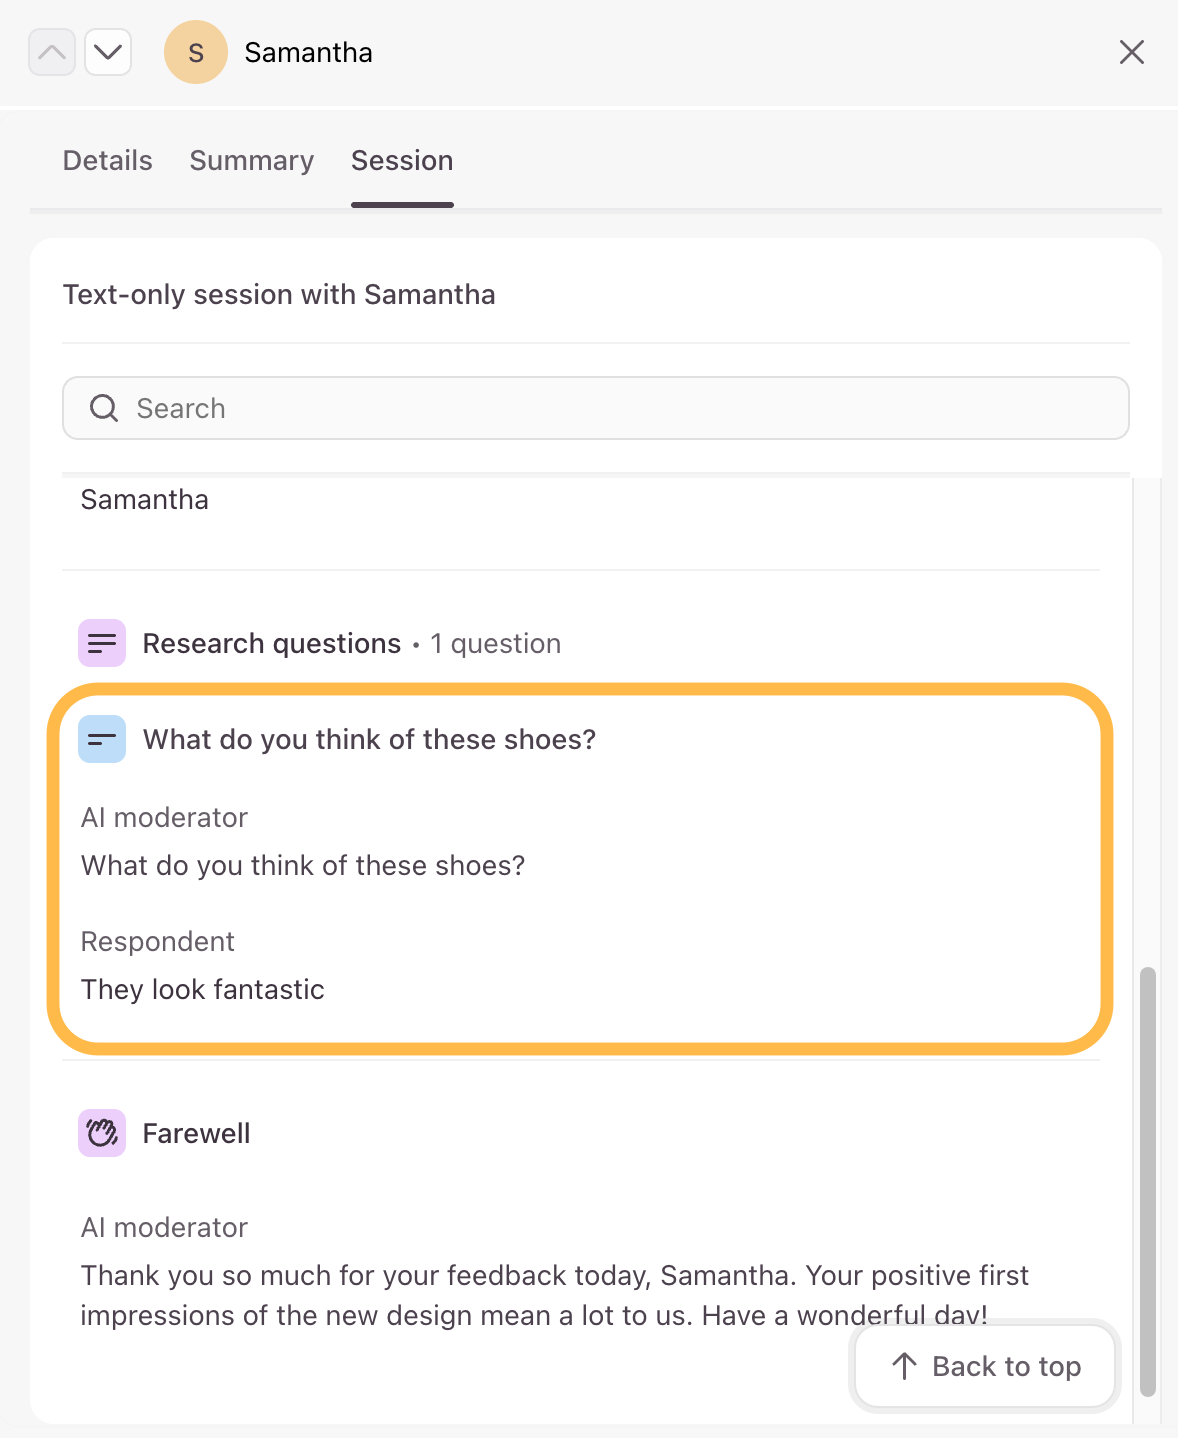Click Samantha's avatar circle
The width and height of the screenshot is (1178, 1438).
pyautogui.click(x=196, y=52)
